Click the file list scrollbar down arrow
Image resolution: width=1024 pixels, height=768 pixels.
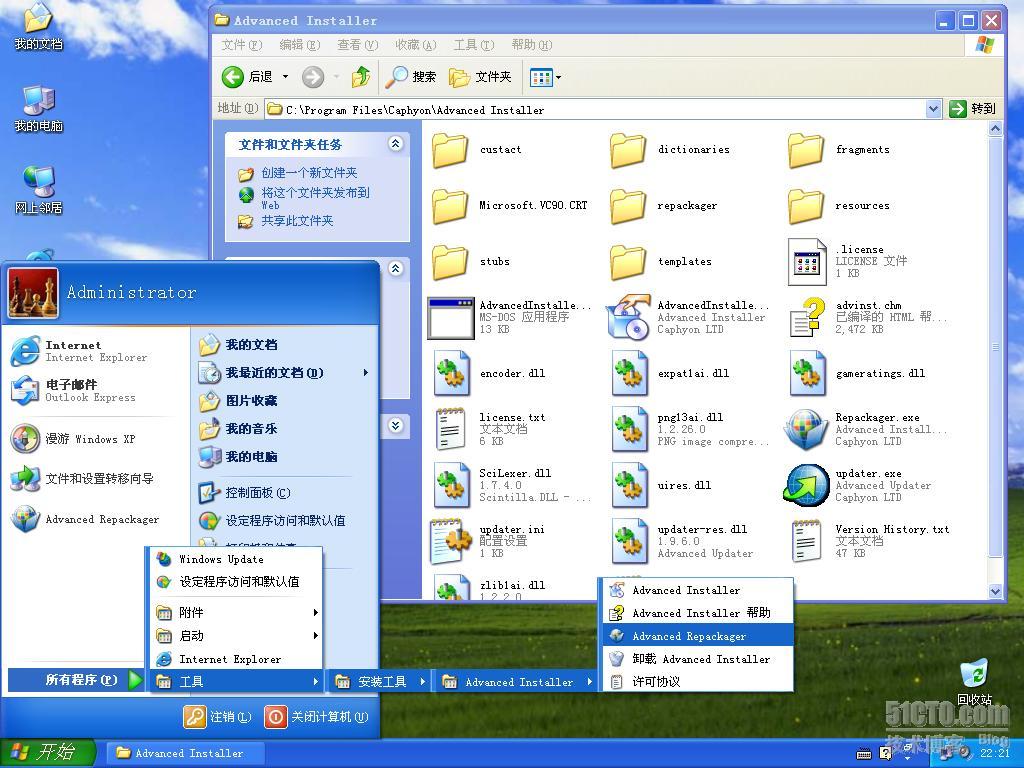(995, 590)
